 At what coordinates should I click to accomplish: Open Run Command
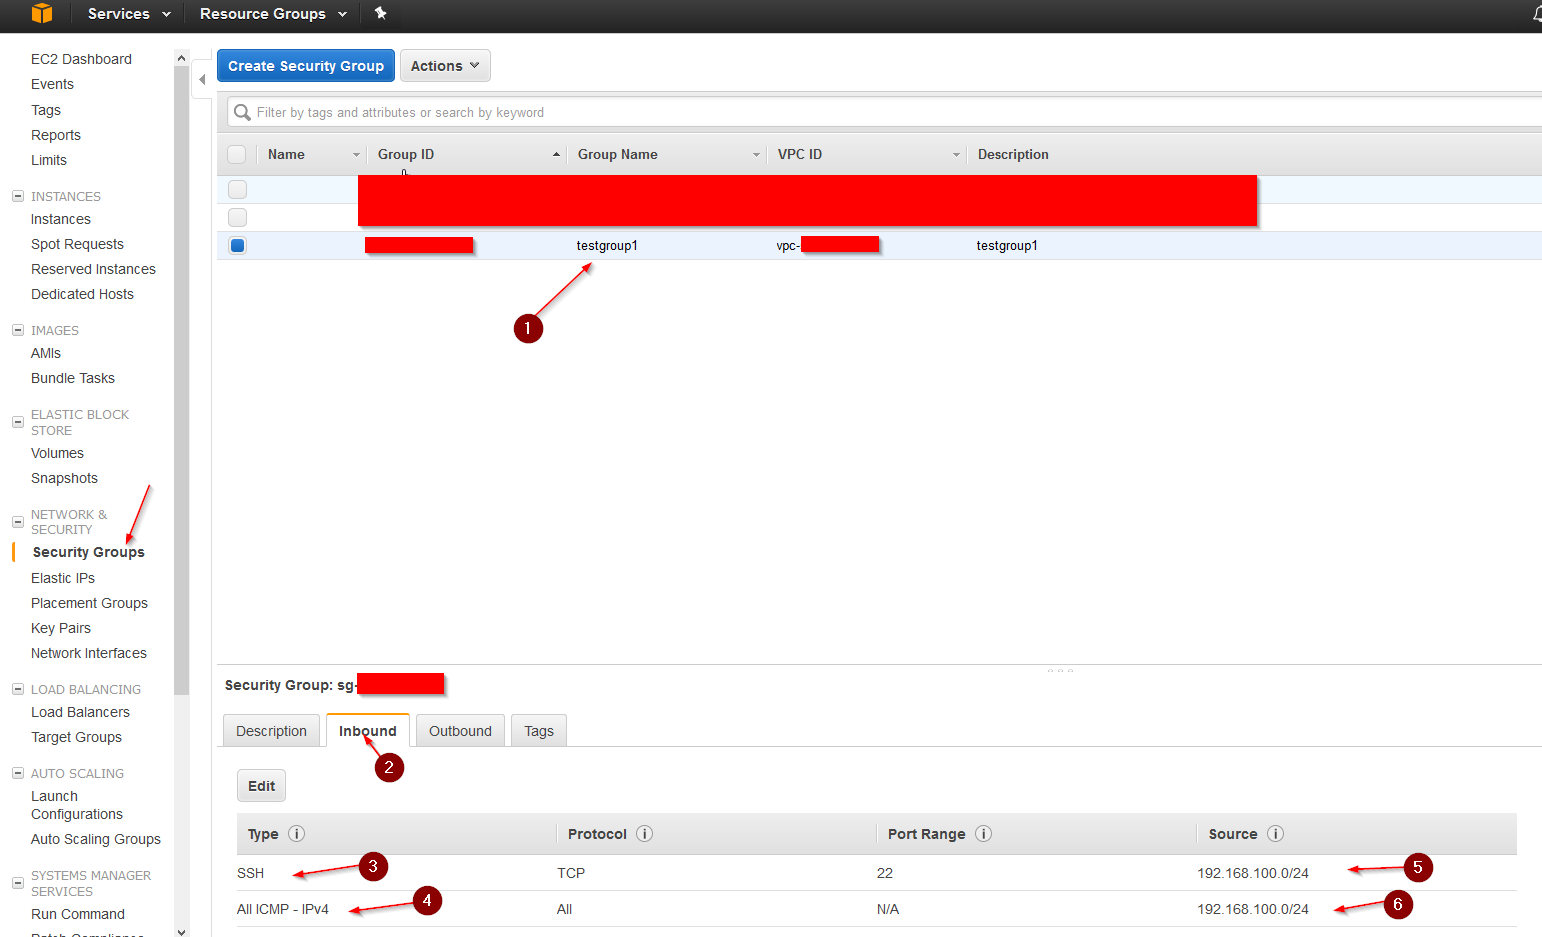[x=78, y=914]
